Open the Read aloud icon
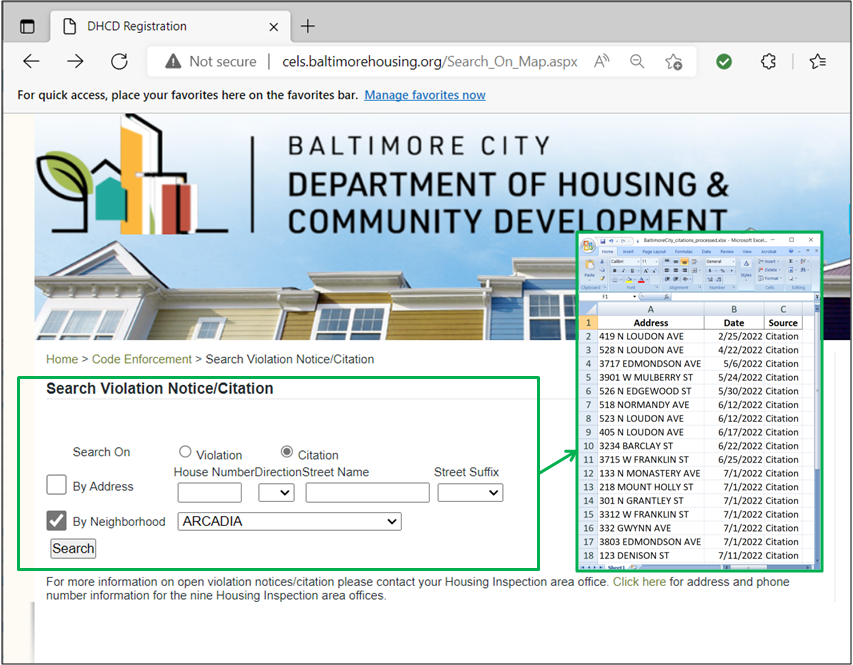853x665 pixels. coord(602,62)
